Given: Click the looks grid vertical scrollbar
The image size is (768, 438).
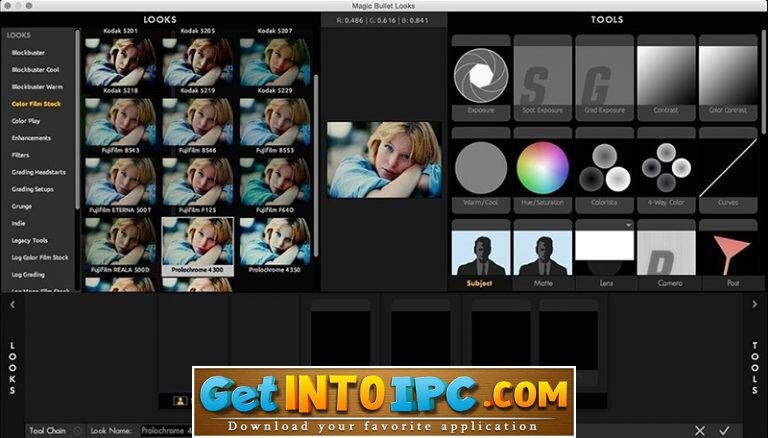Looking at the screenshot, I should pos(316,165).
